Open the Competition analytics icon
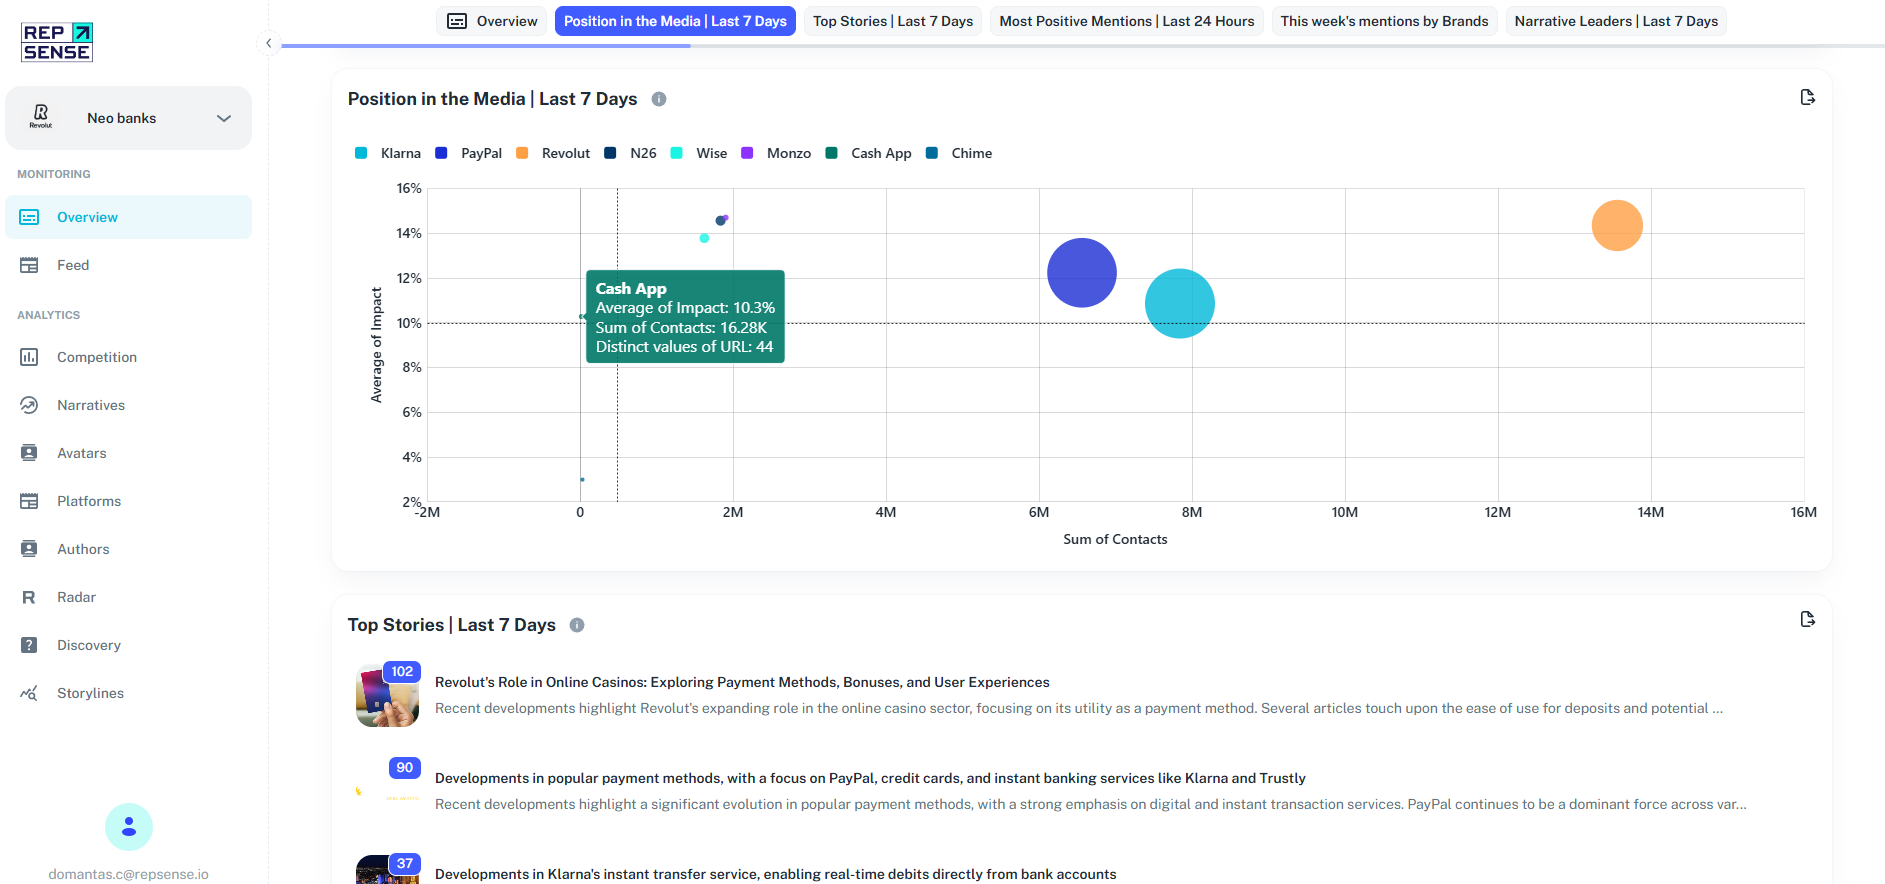The width and height of the screenshot is (1885, 884). point(29,357)
